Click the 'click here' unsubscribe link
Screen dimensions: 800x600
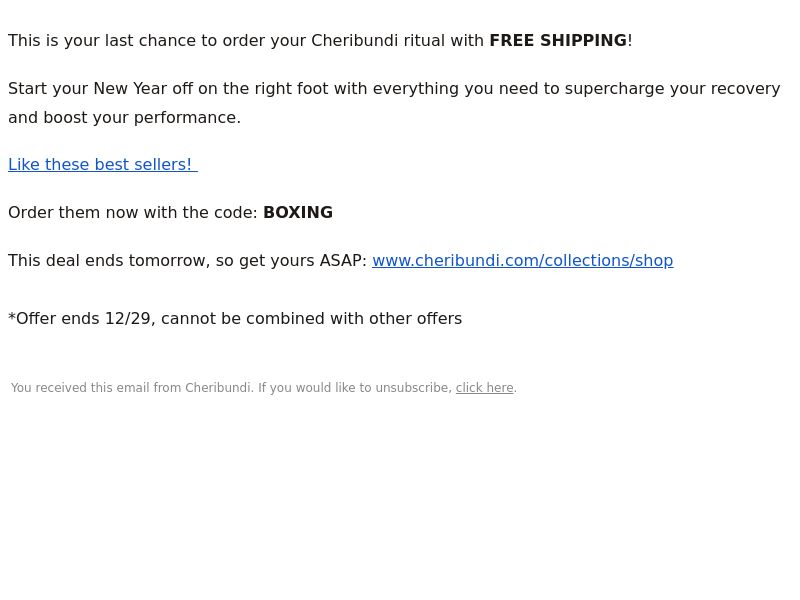(x=484, y=388)
